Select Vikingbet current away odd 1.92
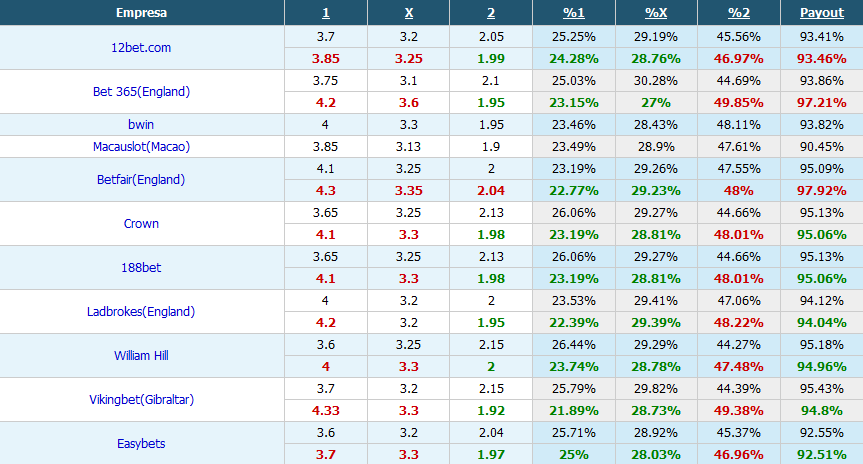863x464 pixels. tap(491, 411)
